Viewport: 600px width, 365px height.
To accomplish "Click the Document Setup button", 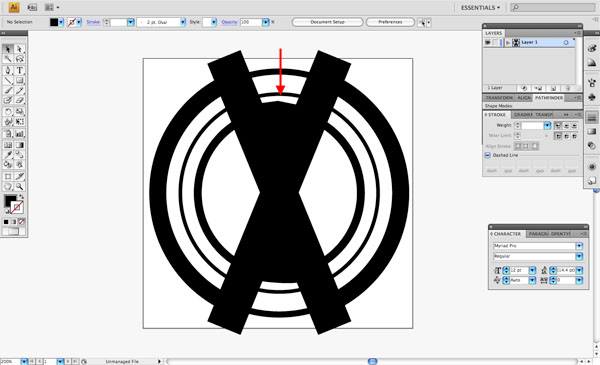I will point(328,22).
